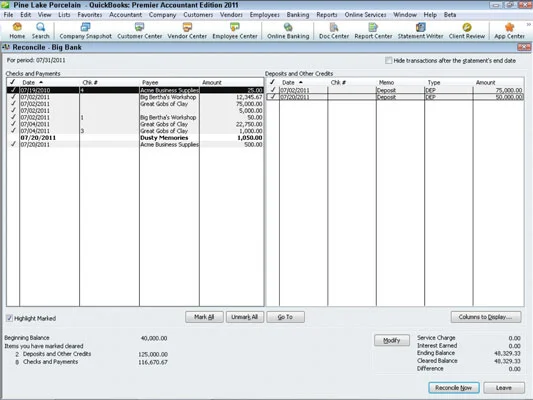Open the Online Services menu

click(365, 15)
